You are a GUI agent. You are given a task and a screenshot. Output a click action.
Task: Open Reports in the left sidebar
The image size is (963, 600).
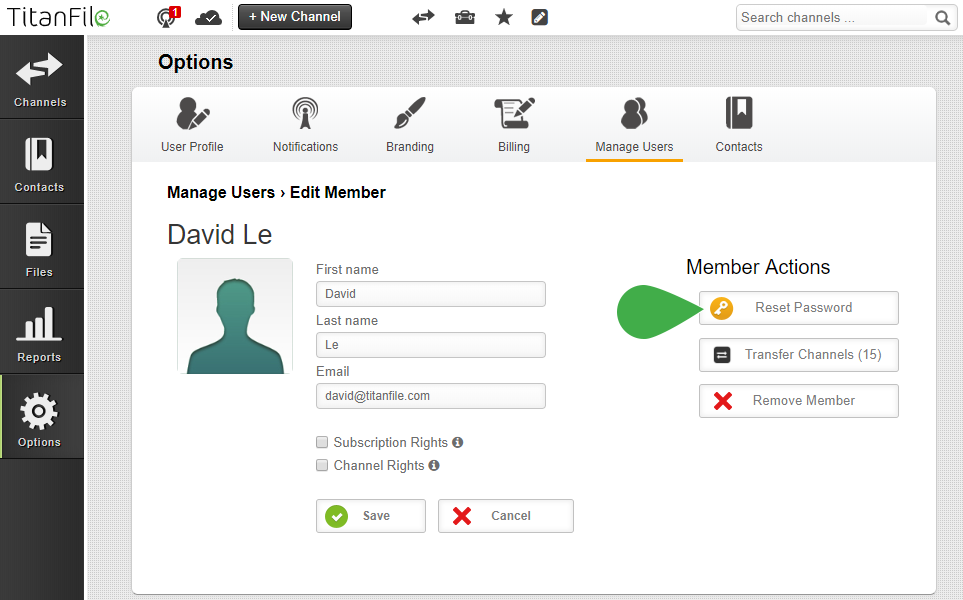(40, 333)
